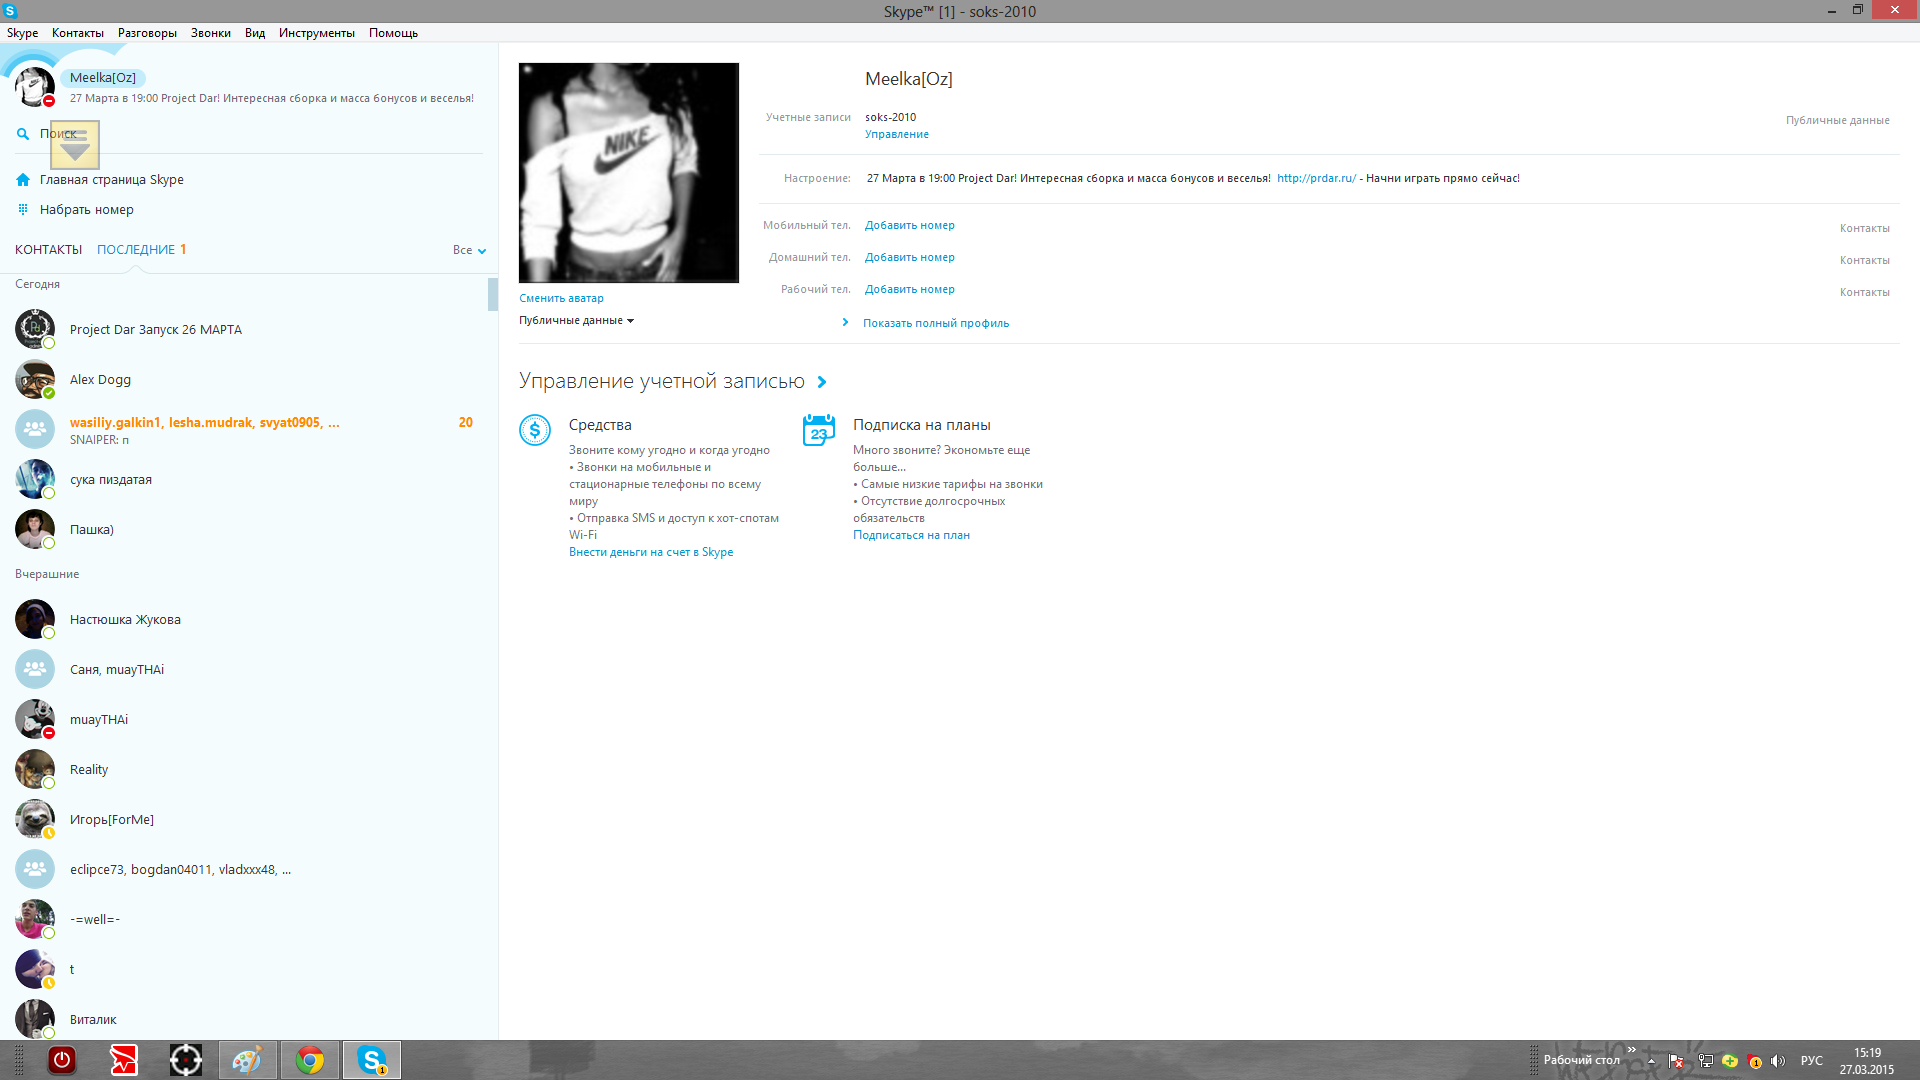Add home phone number
The height and width of the screenshot is (1080, 1920).
[909, 257]
